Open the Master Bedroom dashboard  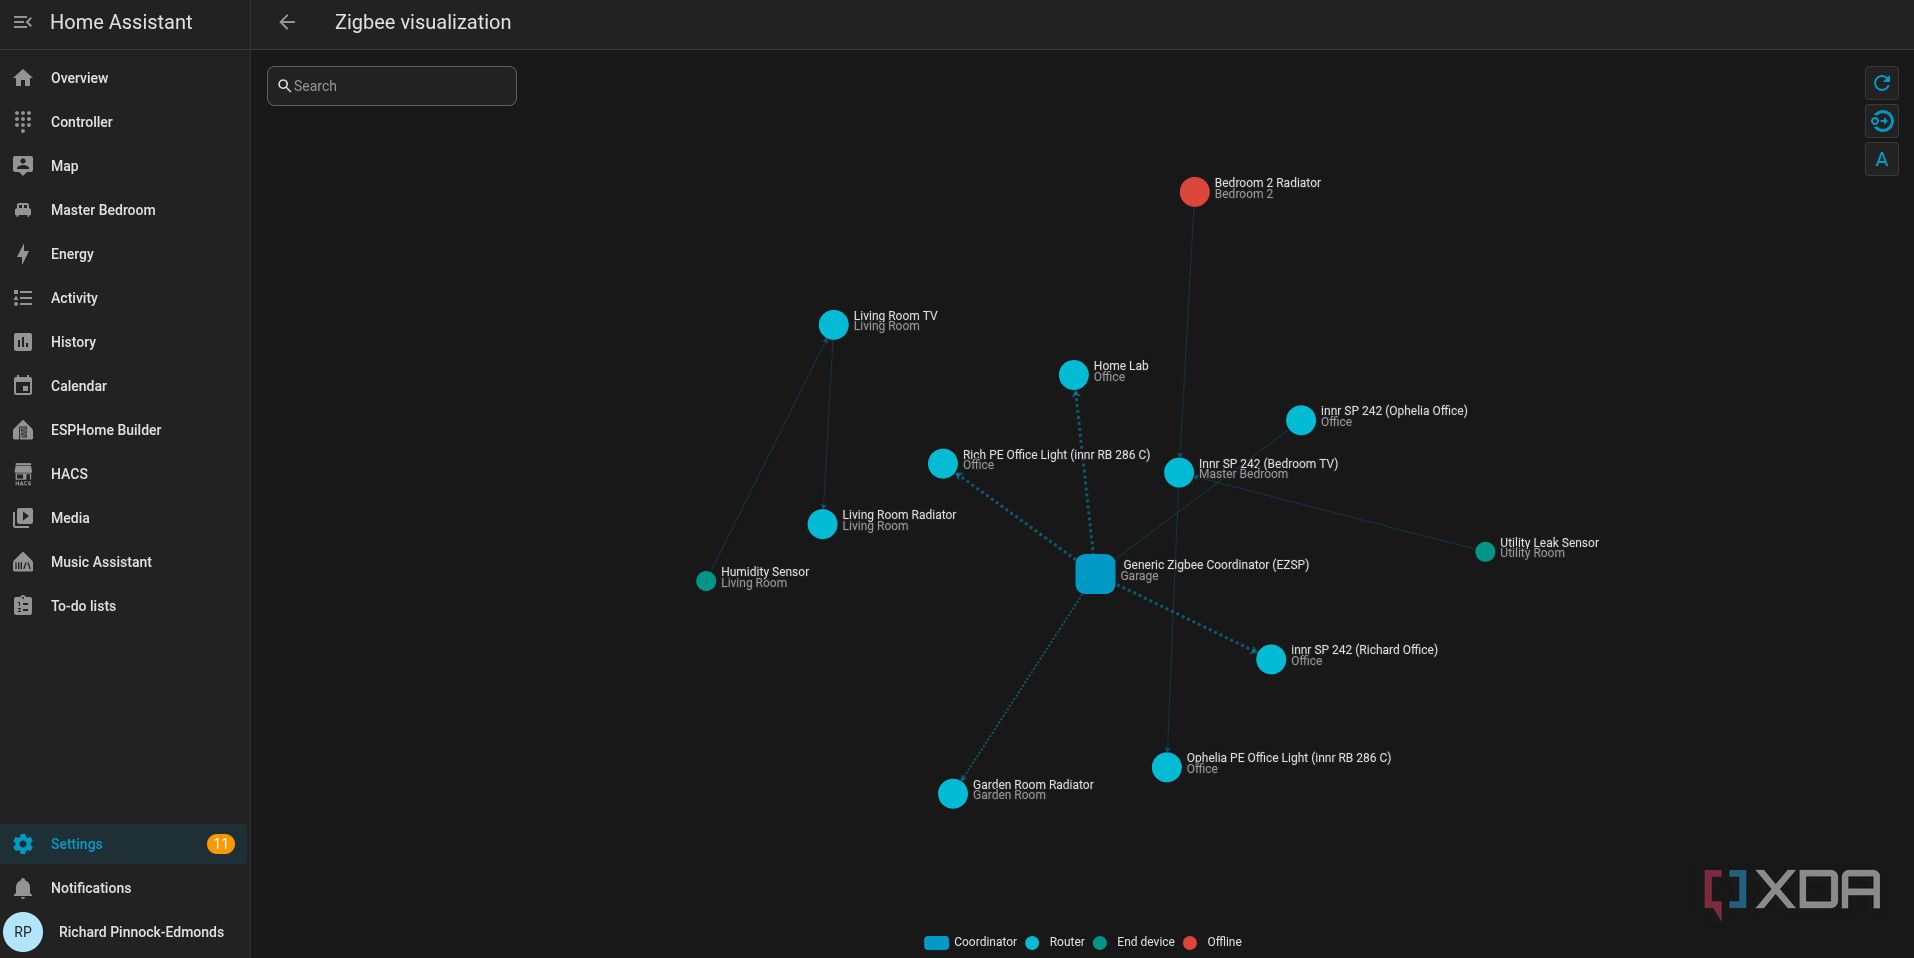click(124, 210)
